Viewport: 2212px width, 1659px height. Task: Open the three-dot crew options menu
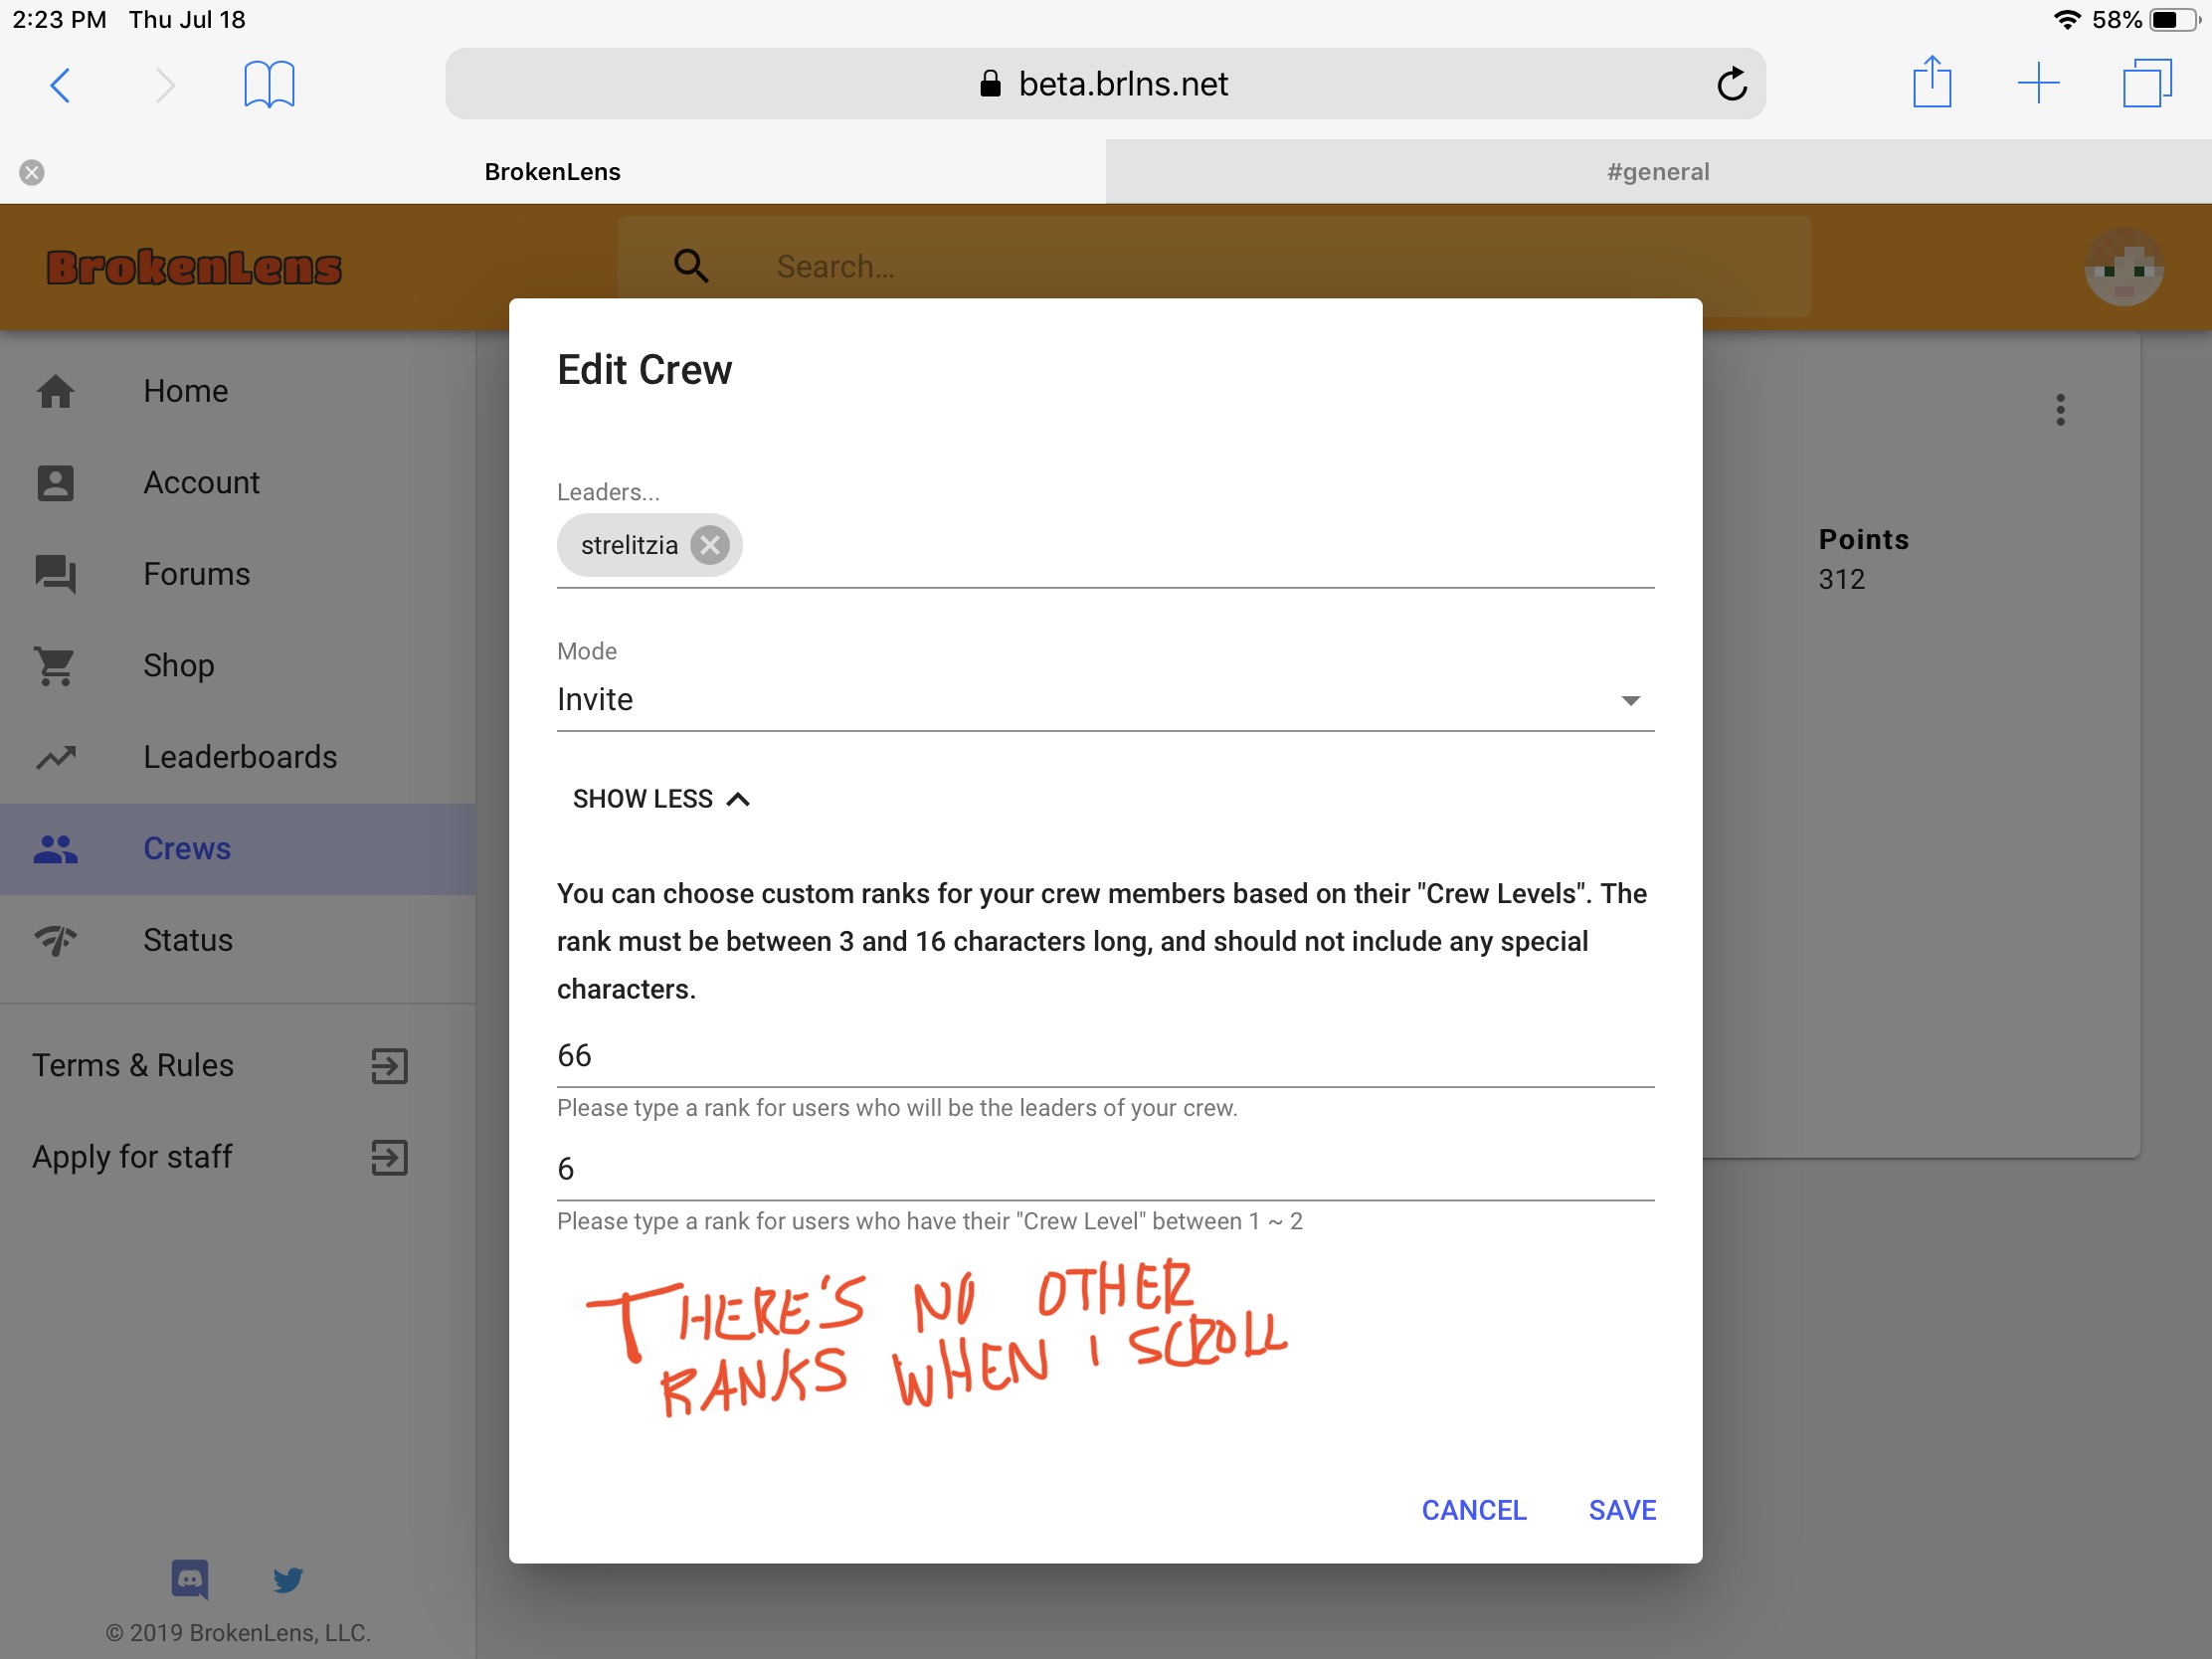[2060, 409]
